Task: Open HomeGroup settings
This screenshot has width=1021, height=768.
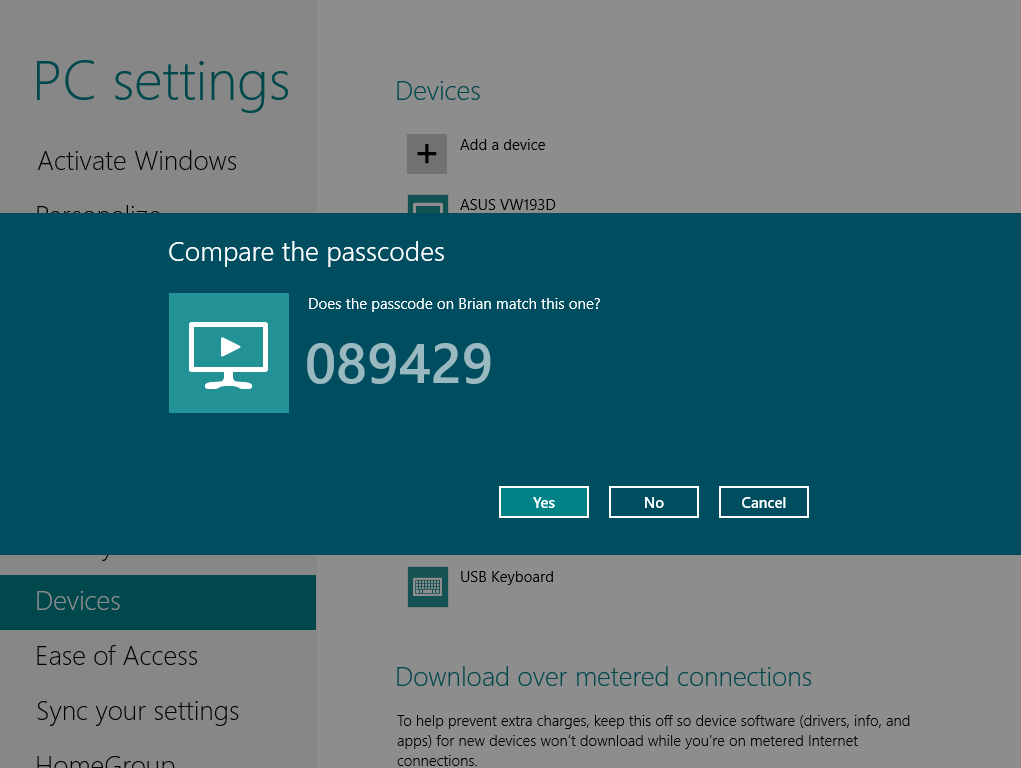Action: tap(105, 757)
